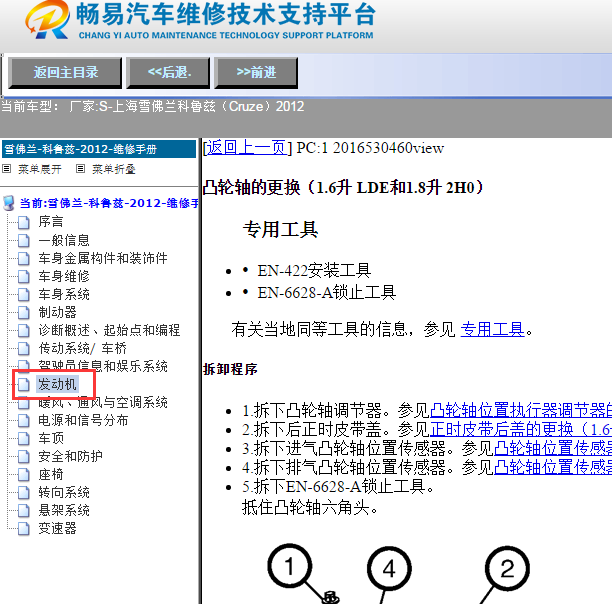612x604 pixels.
Task: Open 悬架系统 tree item
Action: point(64,510)
